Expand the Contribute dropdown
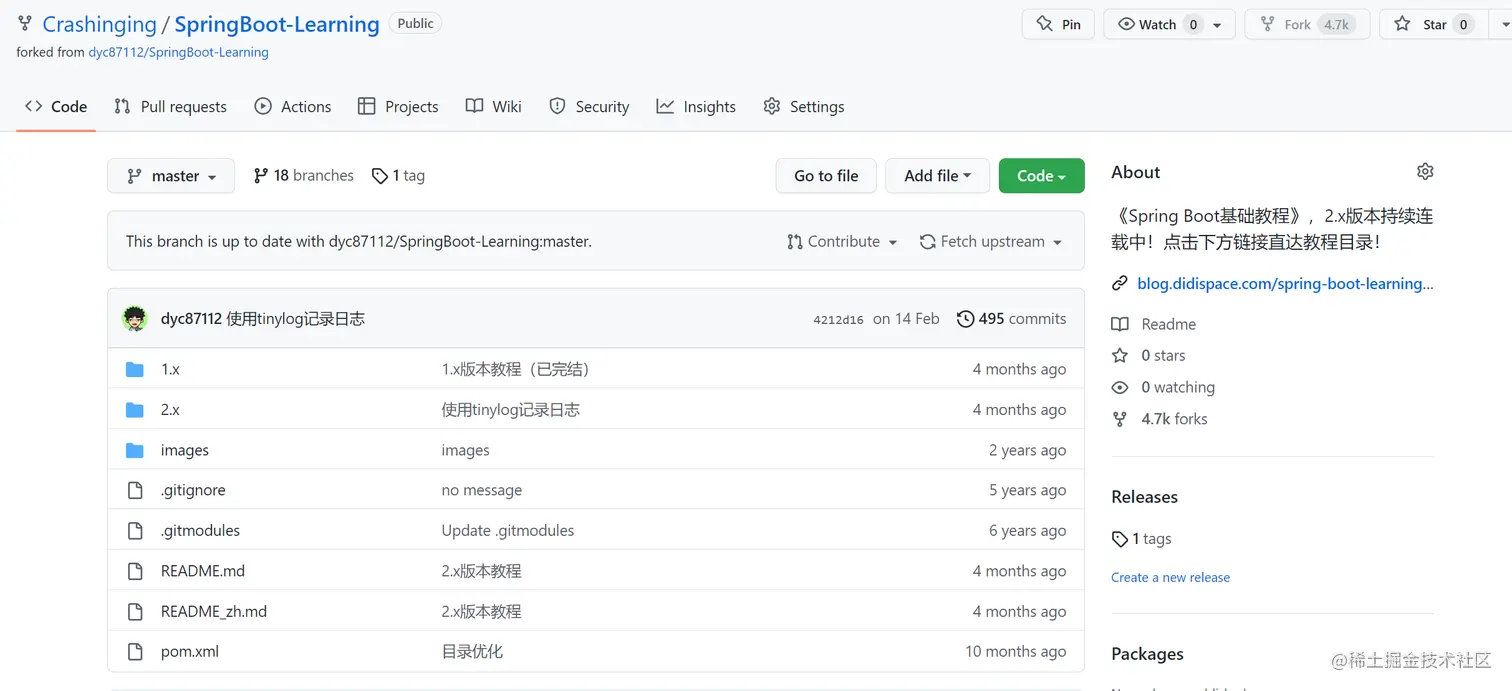Screen dimensions: 1512x691 click(842, 242)
